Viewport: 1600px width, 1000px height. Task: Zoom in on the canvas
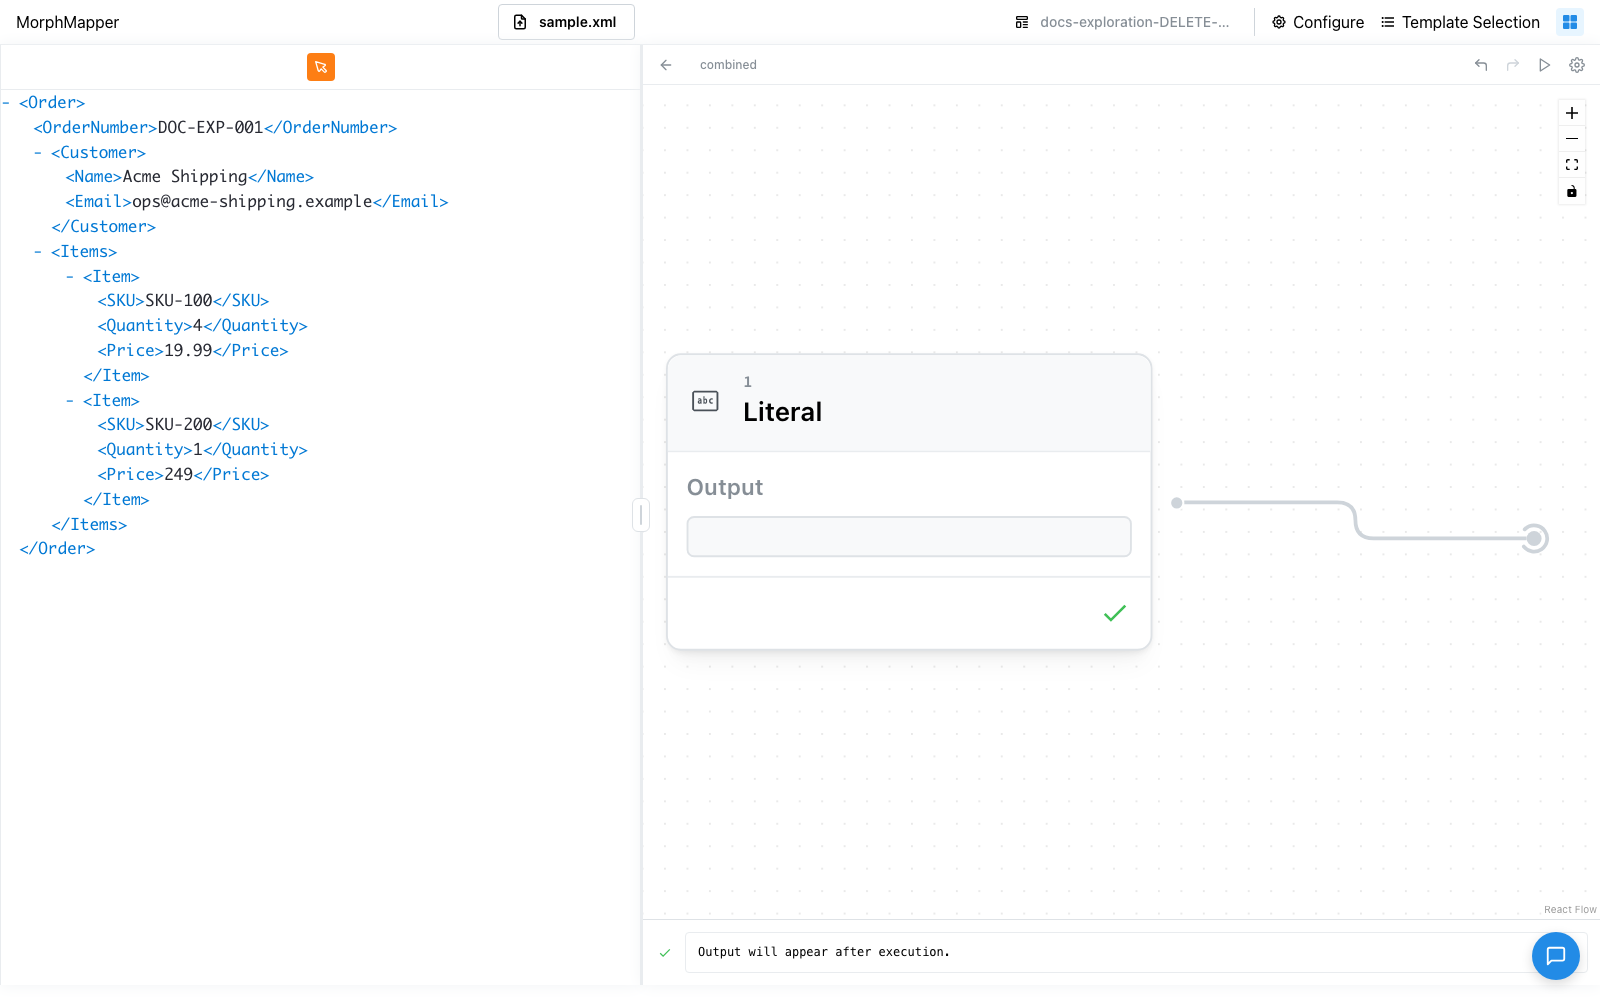click(1572, 113)
